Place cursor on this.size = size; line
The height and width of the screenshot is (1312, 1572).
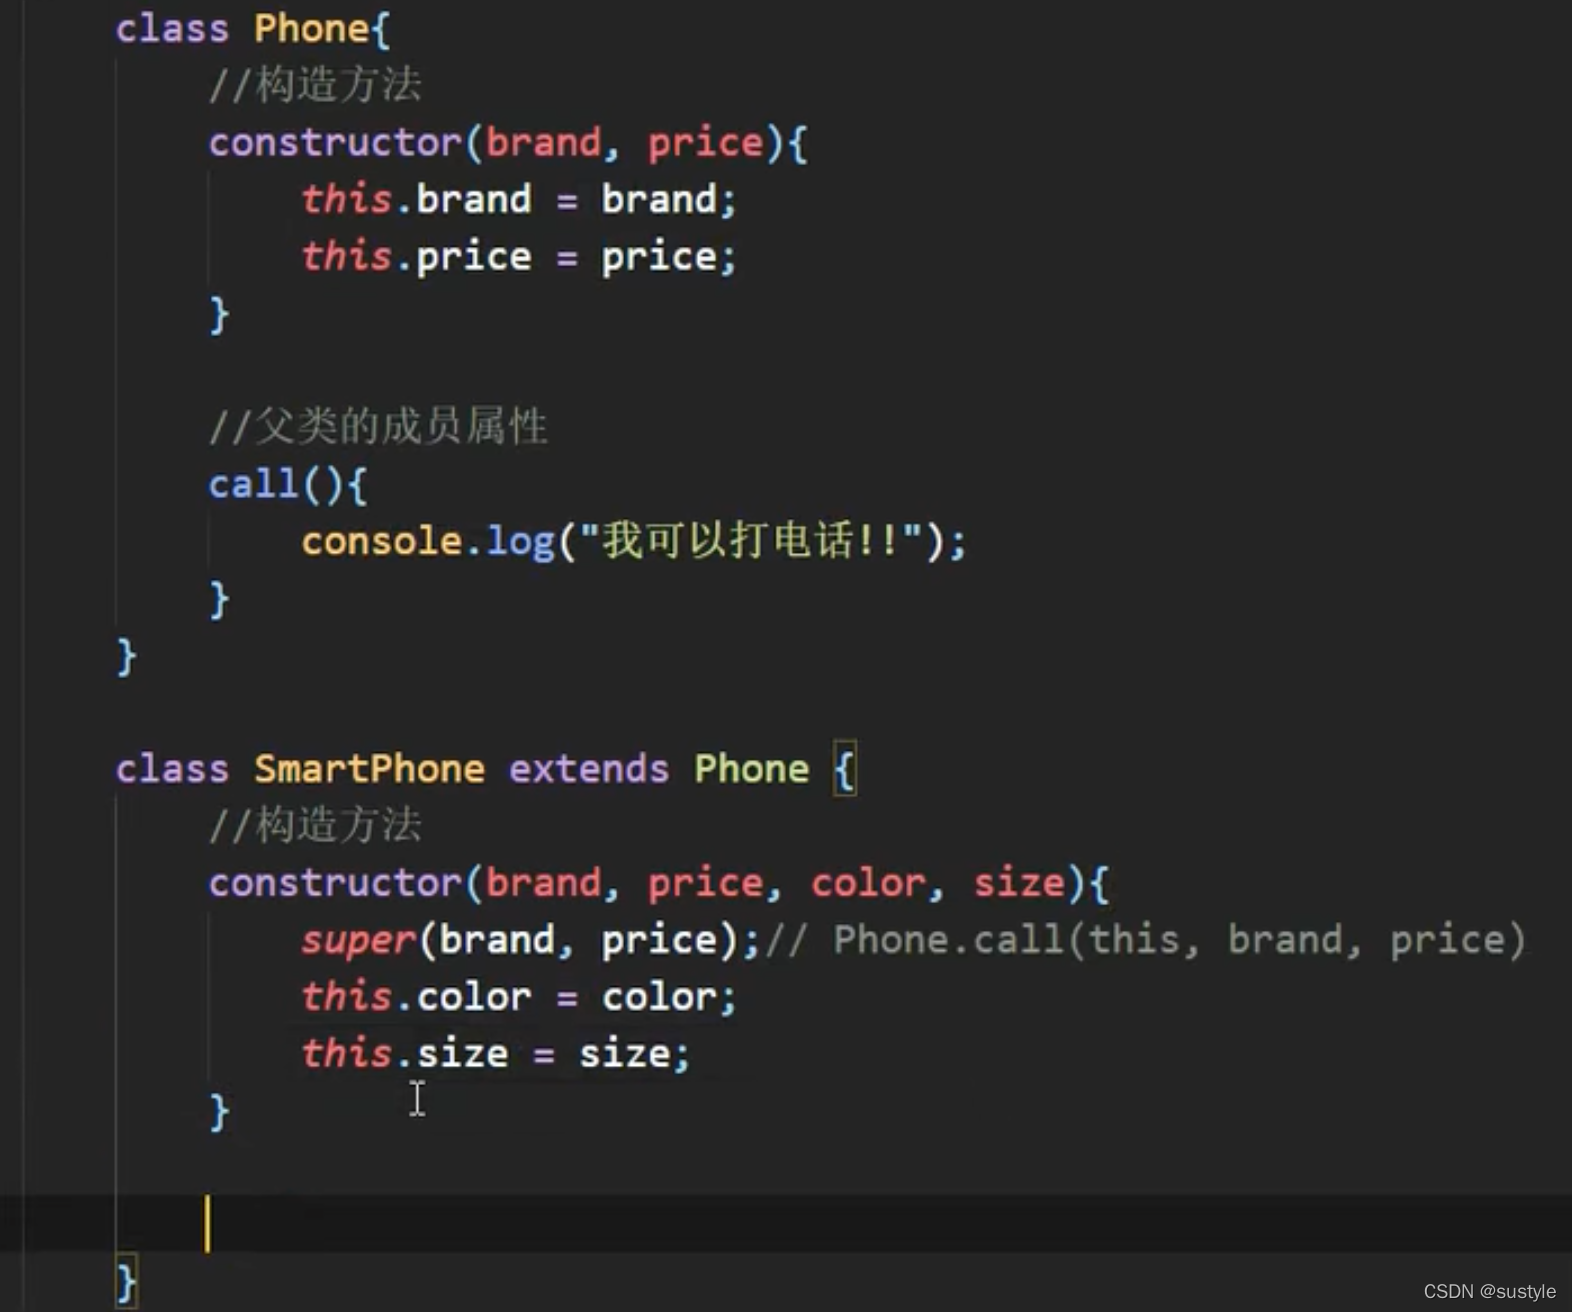point(496,1054)
